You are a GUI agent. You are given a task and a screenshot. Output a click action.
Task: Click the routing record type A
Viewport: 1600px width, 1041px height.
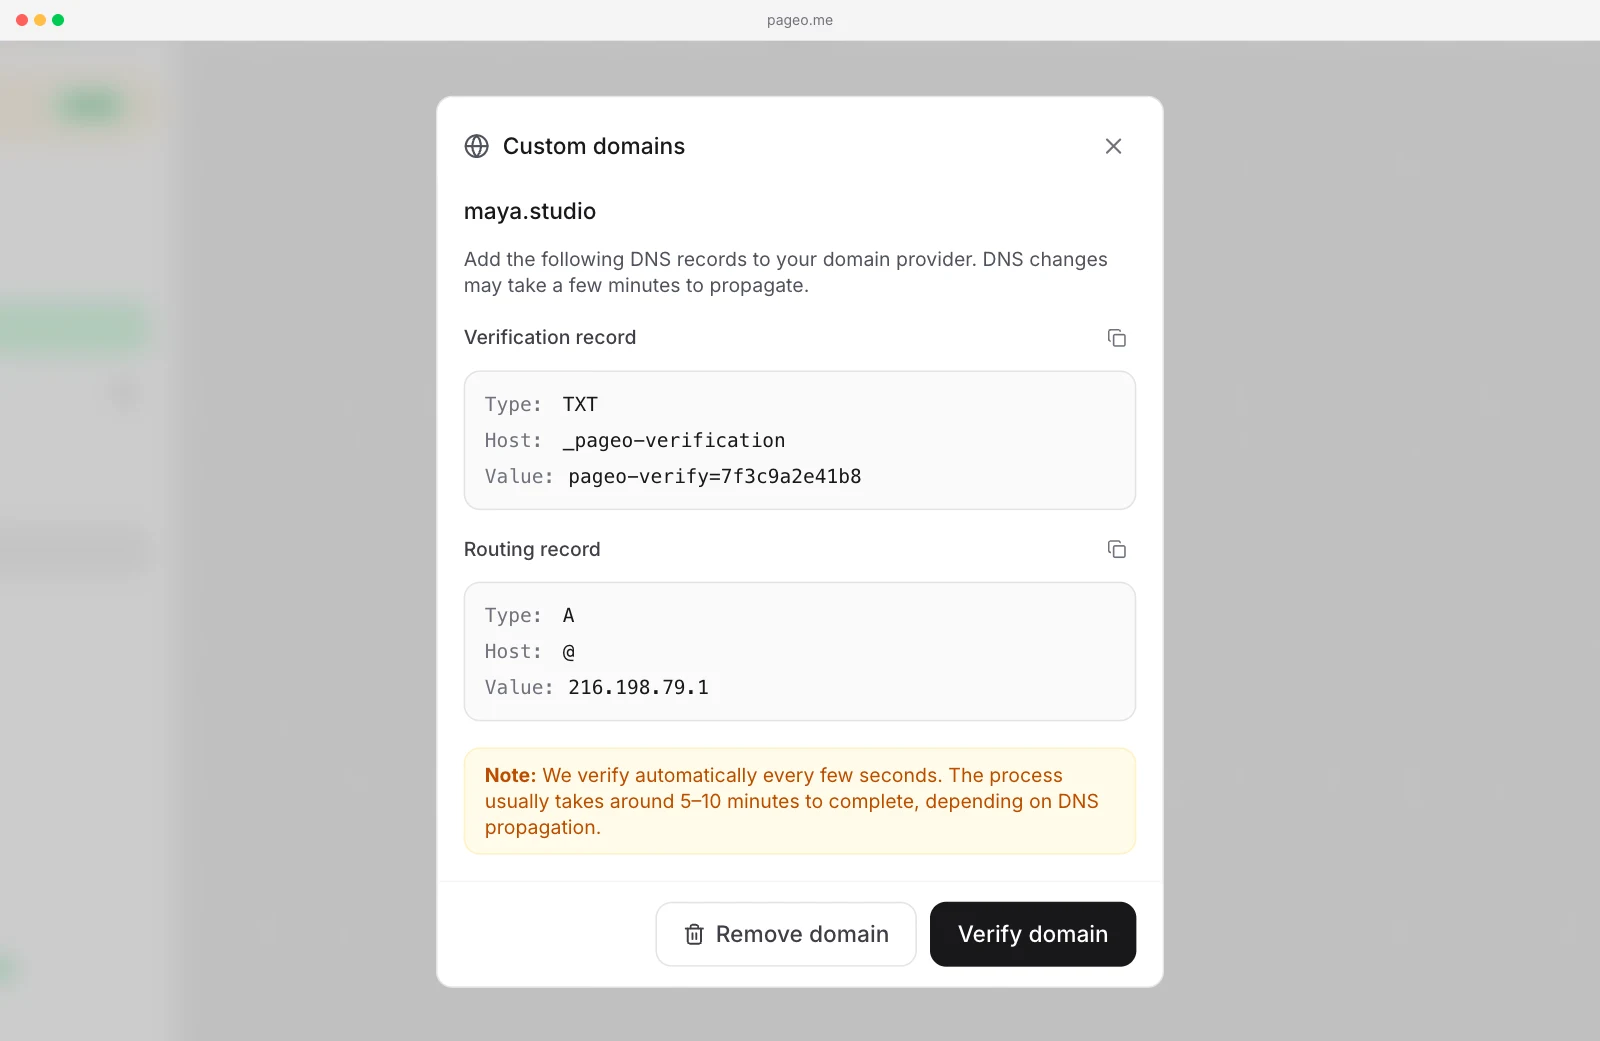(x=568, y=615)
